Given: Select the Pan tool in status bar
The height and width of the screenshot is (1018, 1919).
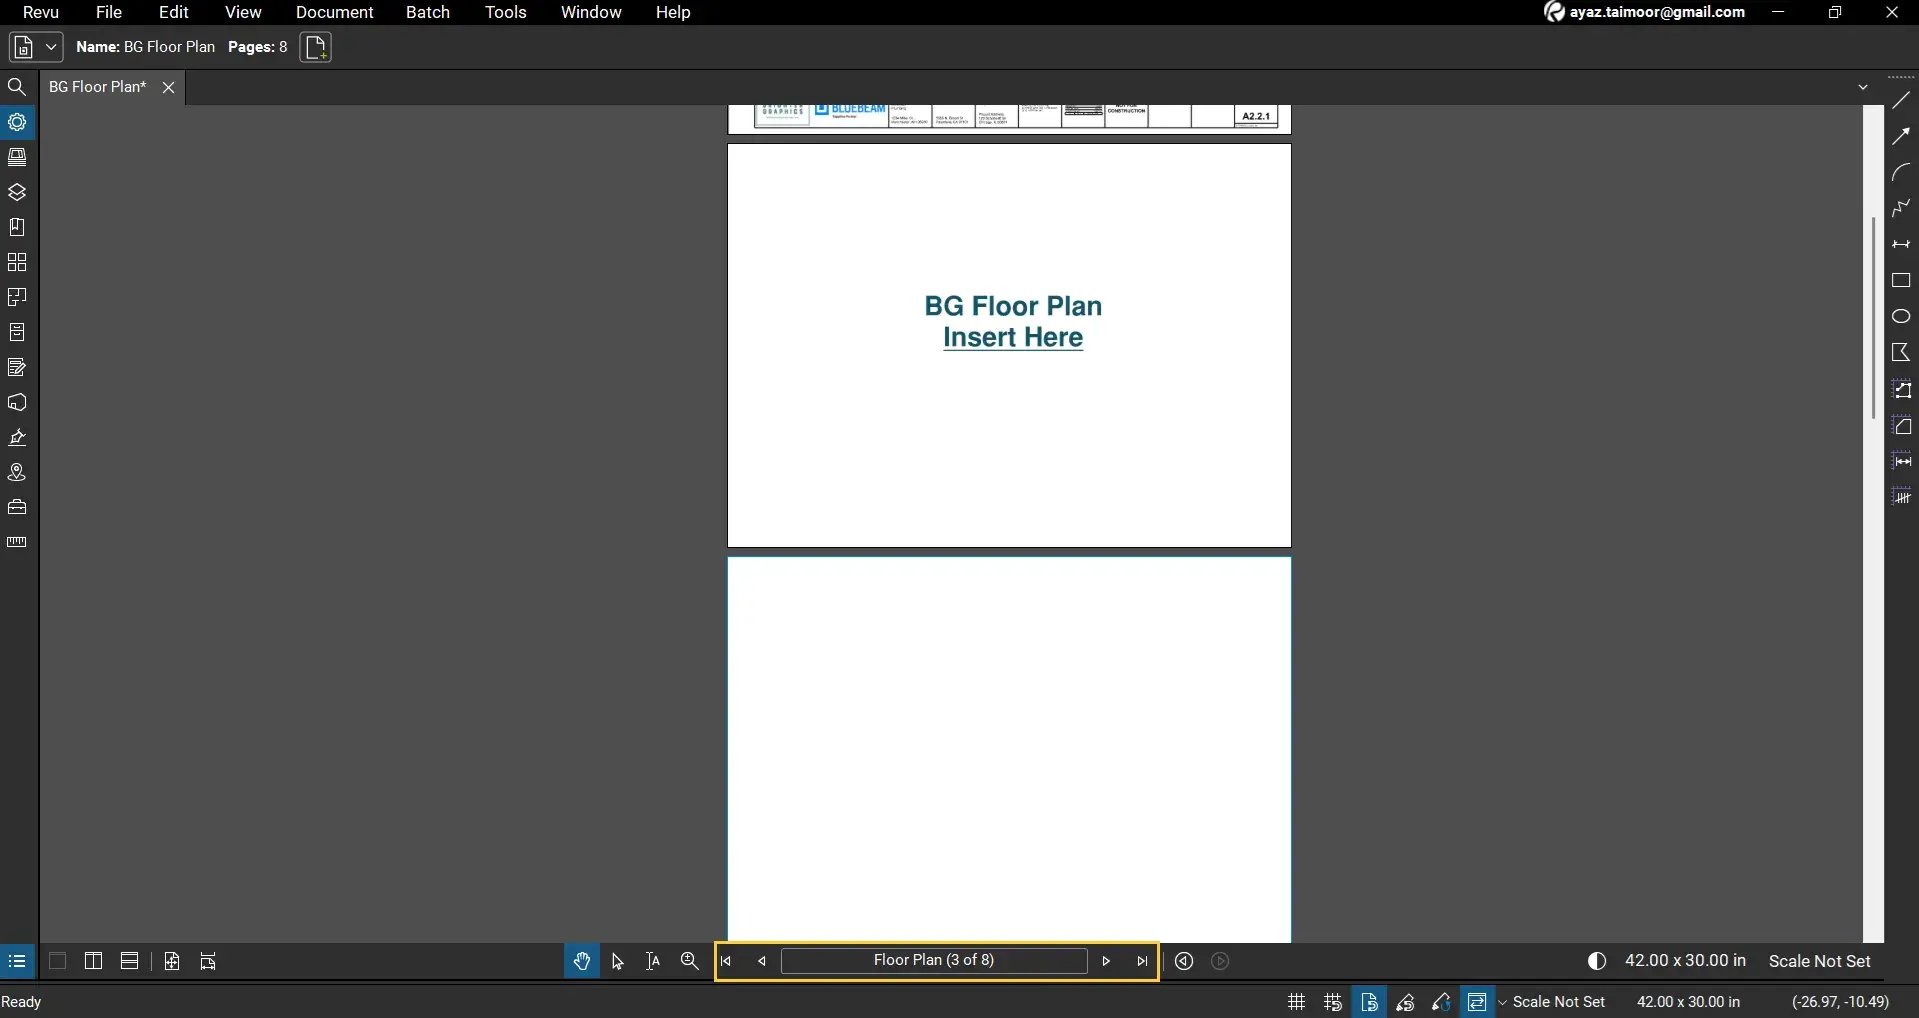Looking at the screenshot, I should point(581,961).
